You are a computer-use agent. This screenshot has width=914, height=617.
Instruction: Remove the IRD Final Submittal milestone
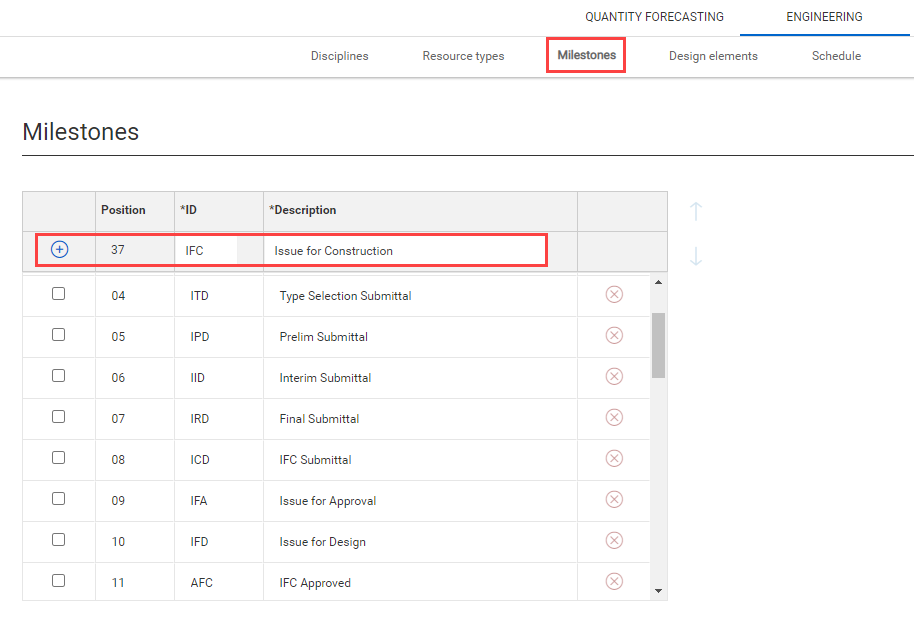[x=614, y=417]
